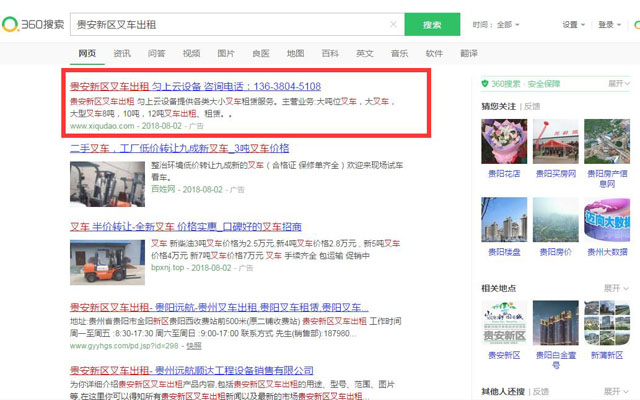The width and height of the screenshot is (640, 400).
Task: Open the 贵州大数据 thumbnail
Action: tap(607, 220)
